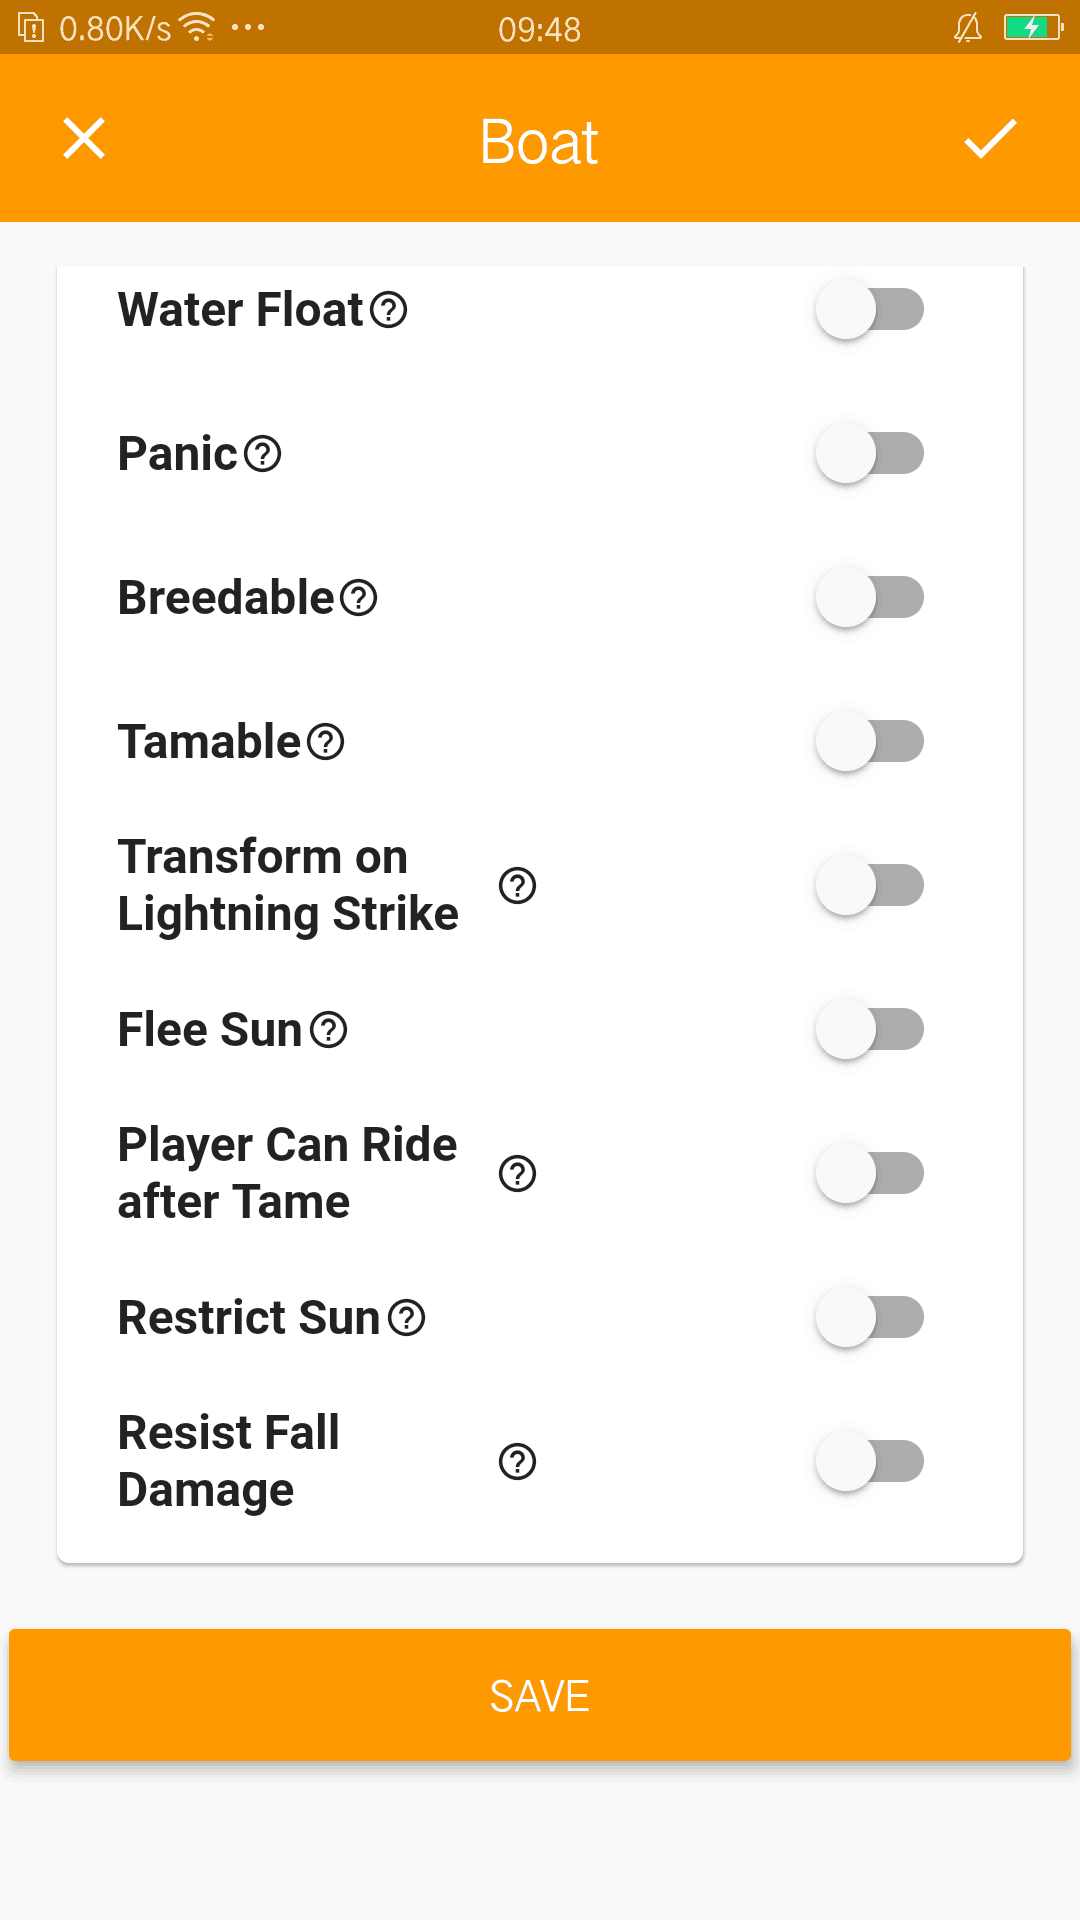The height and width of the screenshot is (1920, 1080).
Task: Open help icon next to Water Float
Action: pos(388,310)
